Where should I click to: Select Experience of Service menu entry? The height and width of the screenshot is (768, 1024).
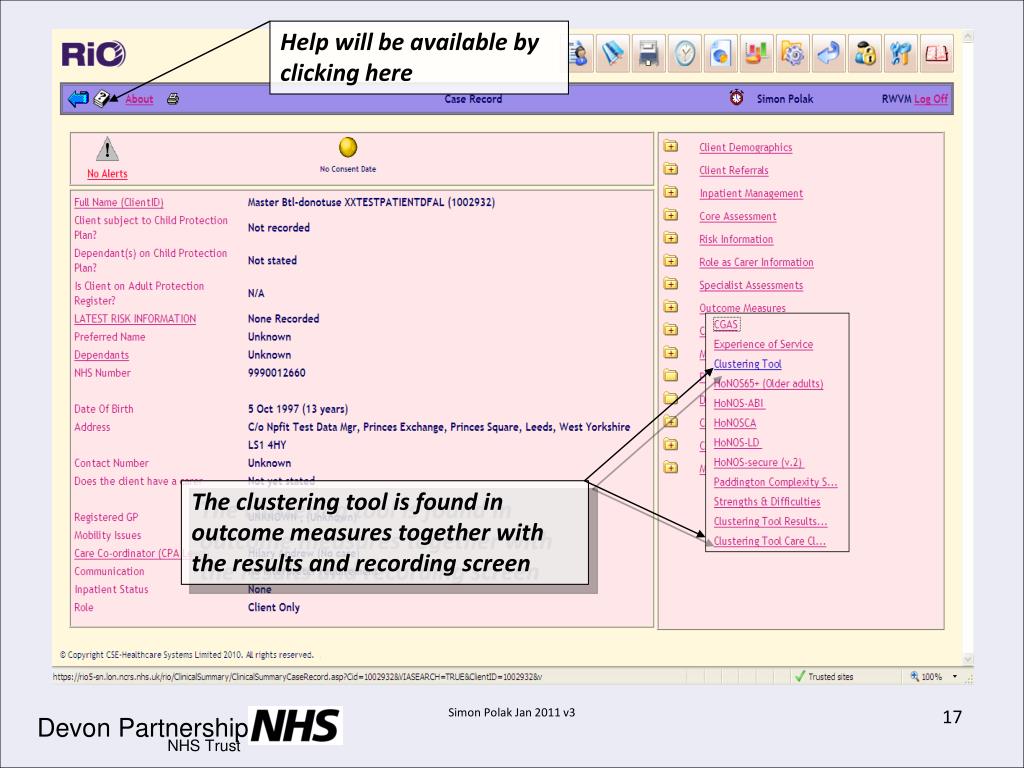coord(763,344)
